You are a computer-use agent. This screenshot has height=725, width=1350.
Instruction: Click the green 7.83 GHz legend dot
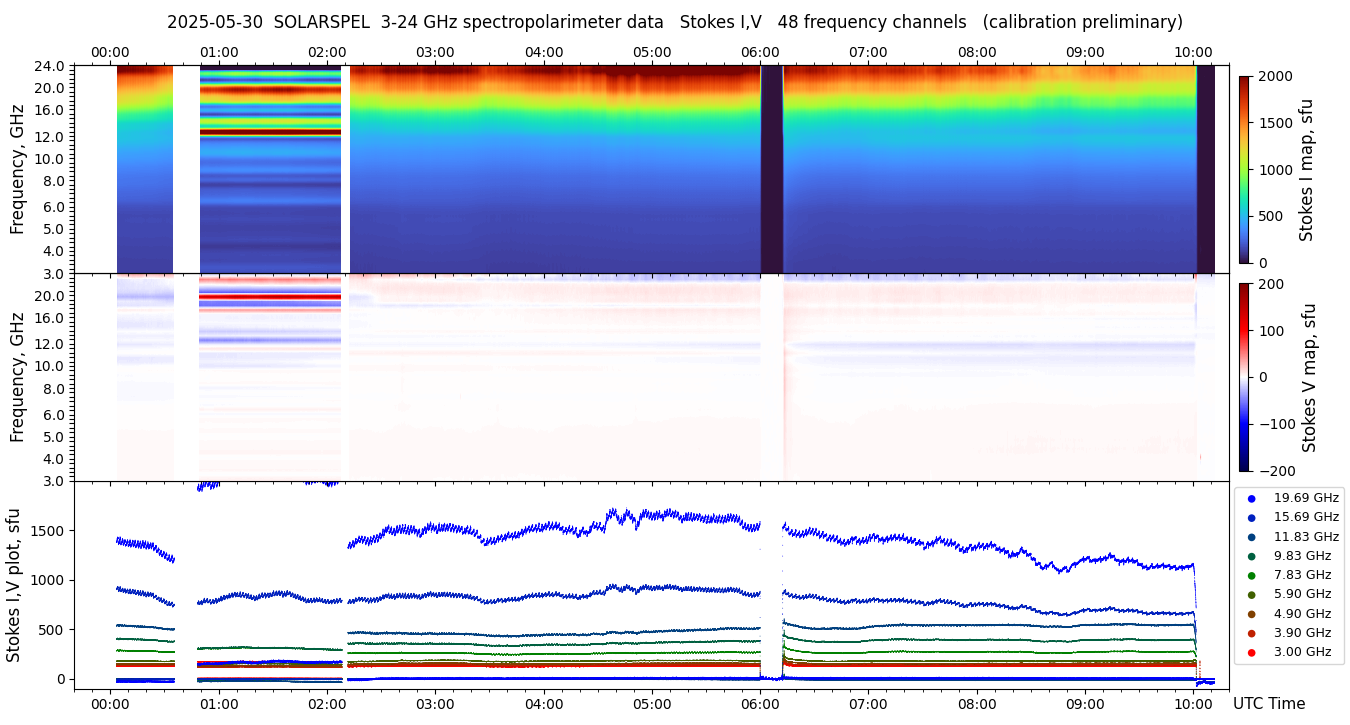[x=1251, y=575]
